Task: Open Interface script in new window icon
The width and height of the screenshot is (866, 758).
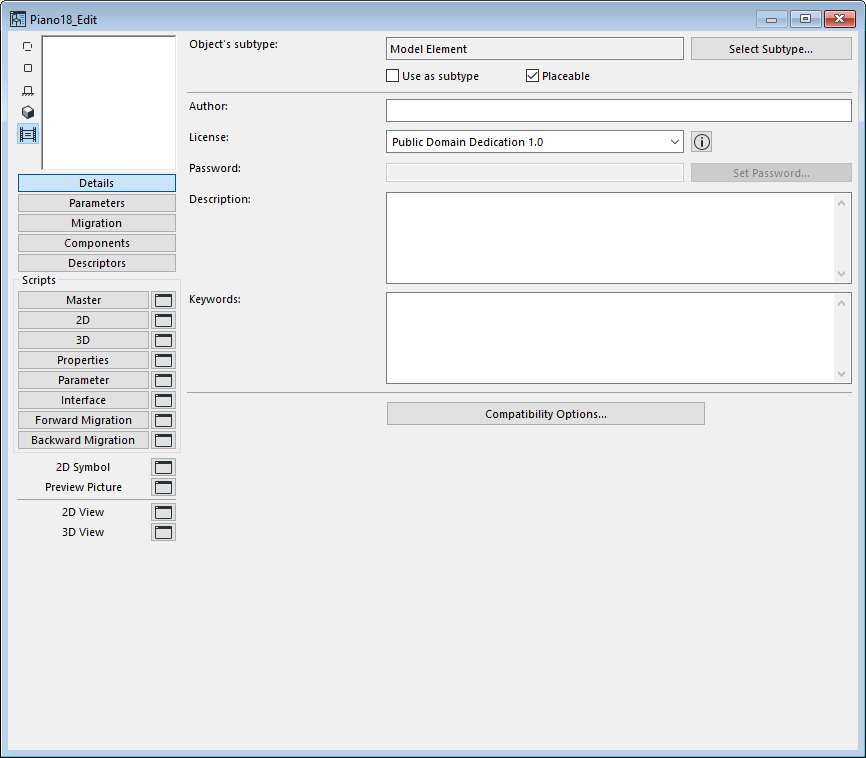Action: [163, 400]
